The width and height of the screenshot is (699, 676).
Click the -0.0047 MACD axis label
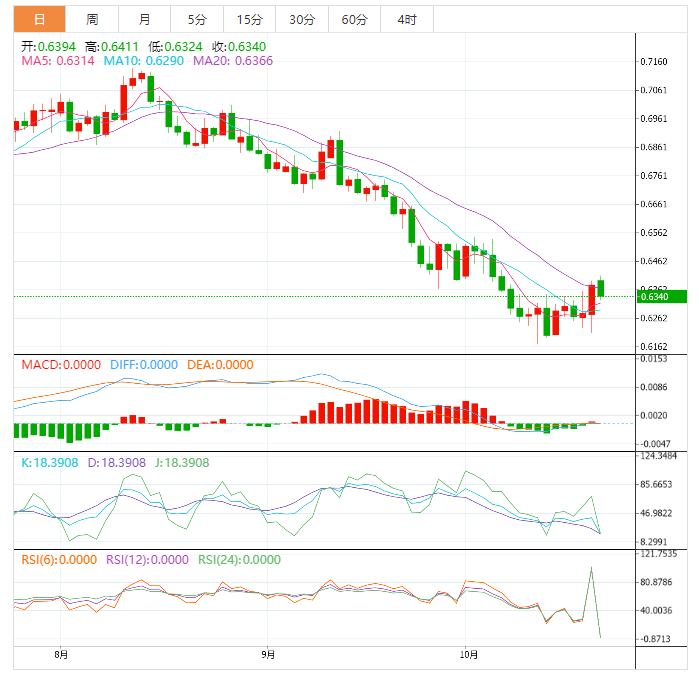[x=655, y=444]
